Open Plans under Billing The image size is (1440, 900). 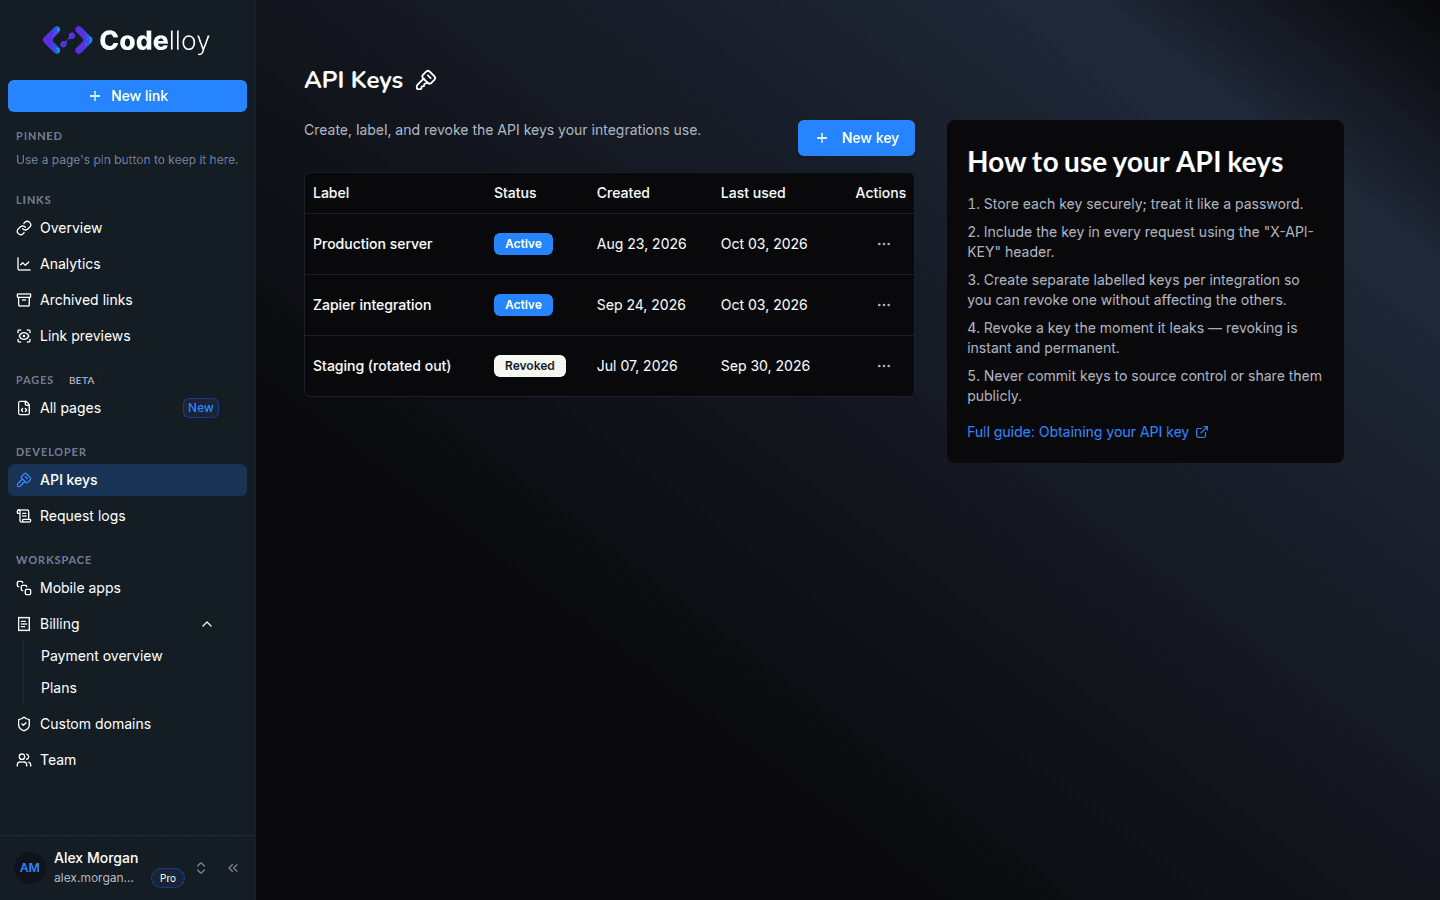59,688
